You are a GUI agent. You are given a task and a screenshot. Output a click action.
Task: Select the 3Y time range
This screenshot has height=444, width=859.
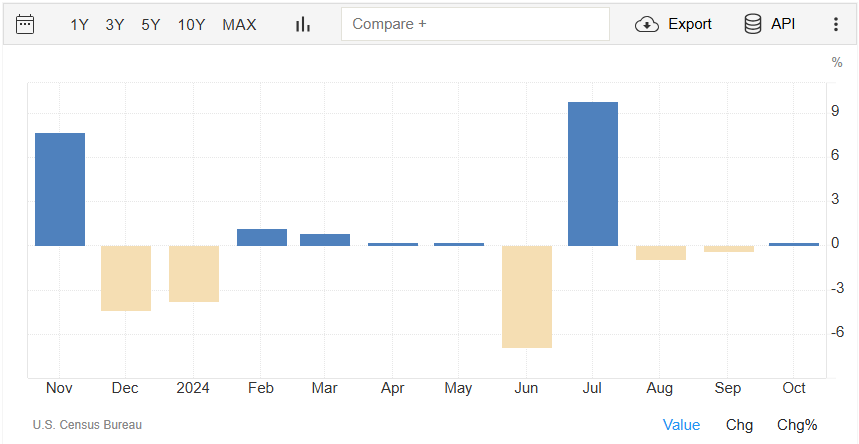click(x=115, y=24)
